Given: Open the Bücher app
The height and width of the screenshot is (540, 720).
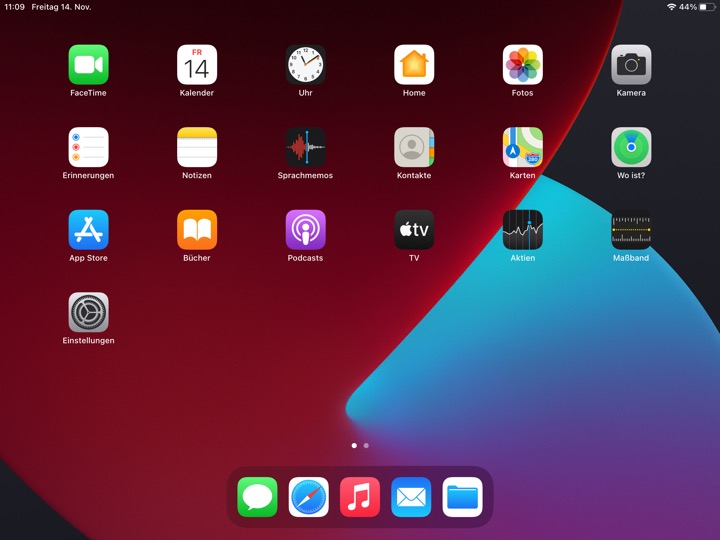Looking at the screenshot, I should (197, 230).
